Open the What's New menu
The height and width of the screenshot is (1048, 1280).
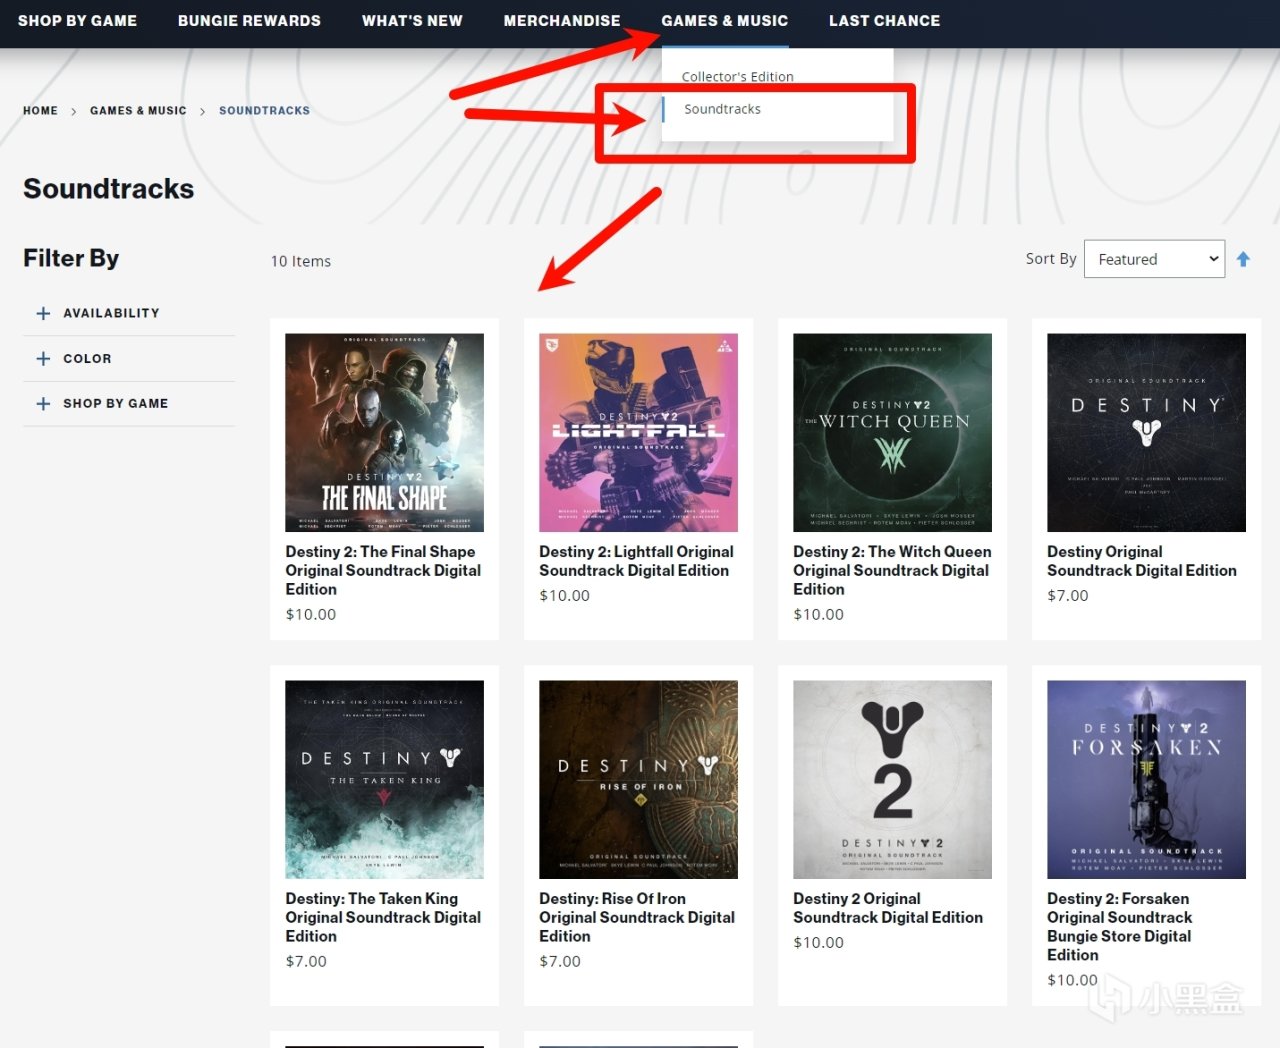[x=412, y=20]
